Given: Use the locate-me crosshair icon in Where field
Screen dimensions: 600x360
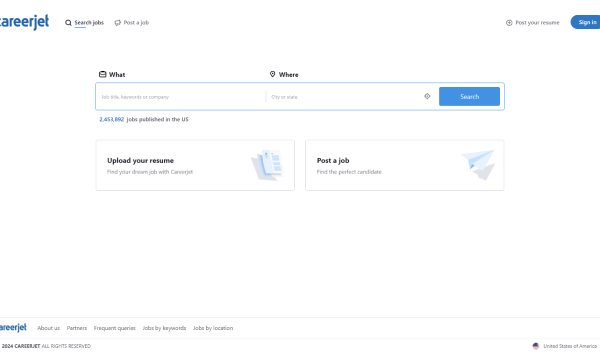Looking at the screenshot, I should (x=427, y=96).
